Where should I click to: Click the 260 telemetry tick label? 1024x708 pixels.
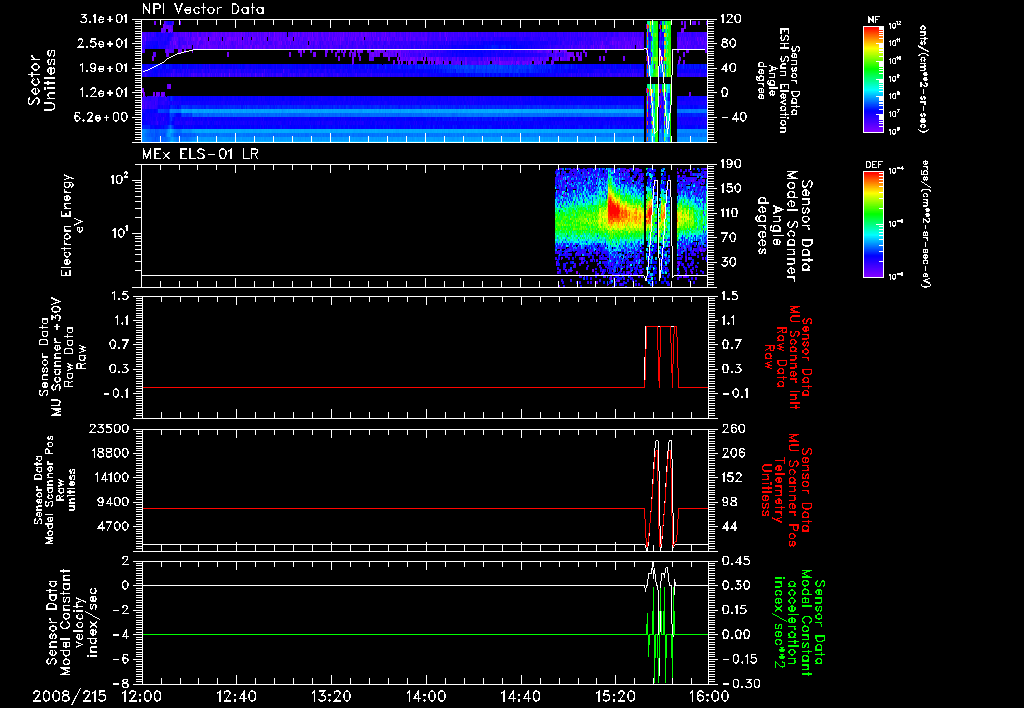click(734, 428)
